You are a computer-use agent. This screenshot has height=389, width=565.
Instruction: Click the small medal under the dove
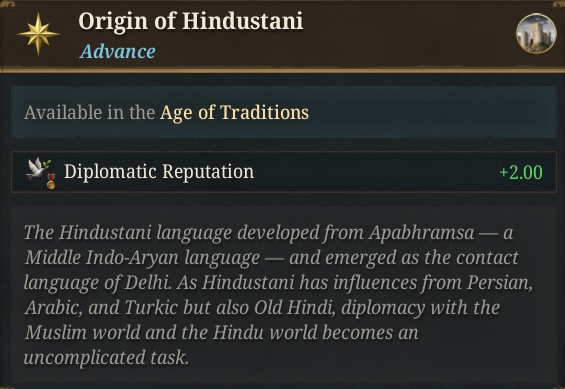51,182
